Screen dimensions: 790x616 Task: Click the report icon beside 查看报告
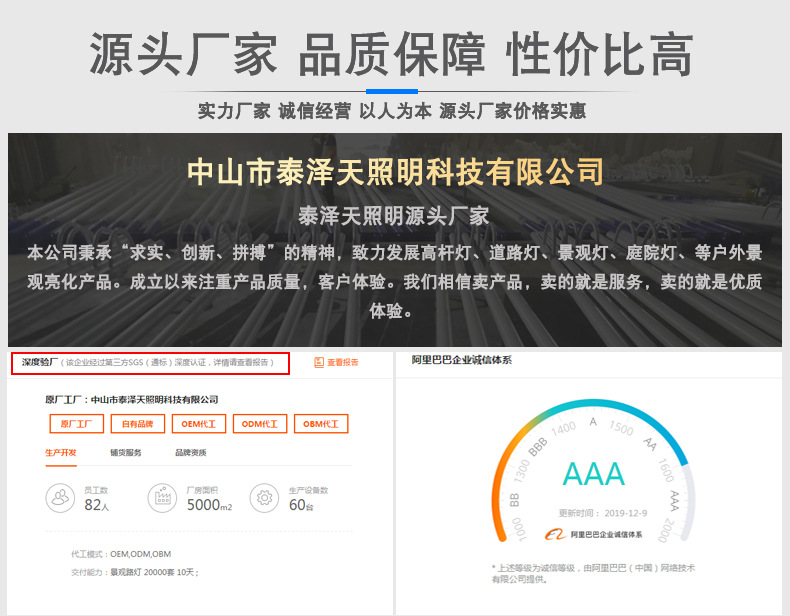click(319, 362)
